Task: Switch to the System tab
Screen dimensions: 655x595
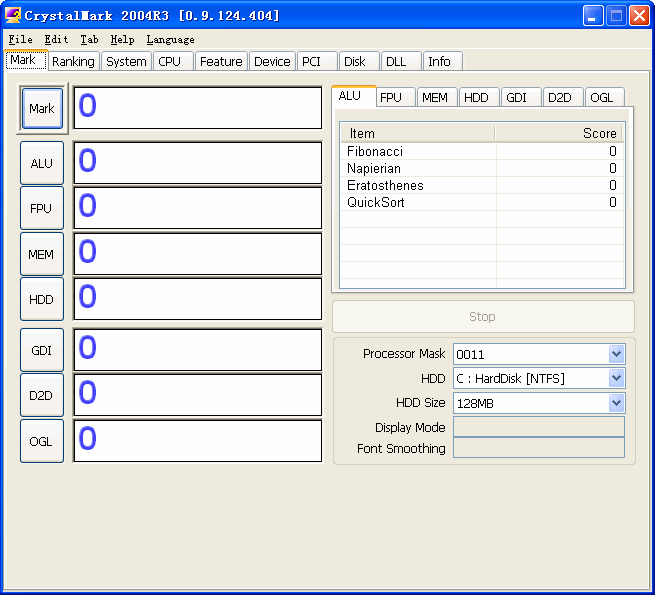Action: pos(127,62)
